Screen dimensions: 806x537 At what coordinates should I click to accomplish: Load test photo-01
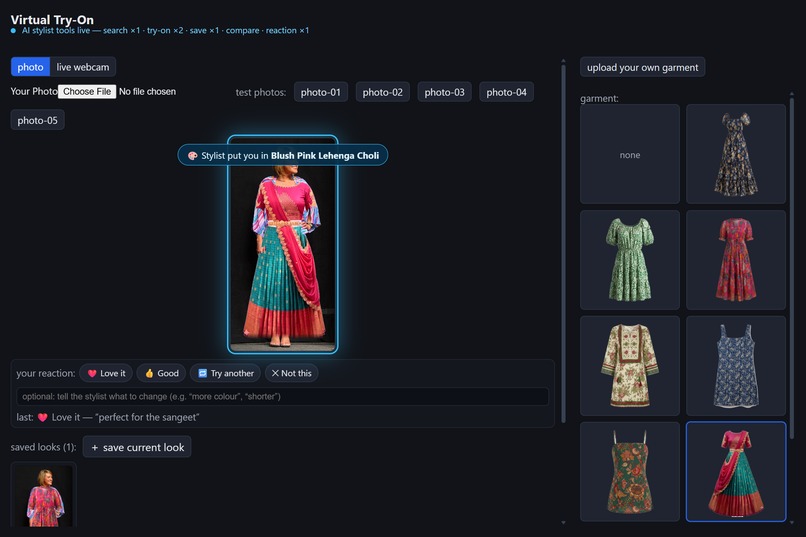click(x=321, y=92)
